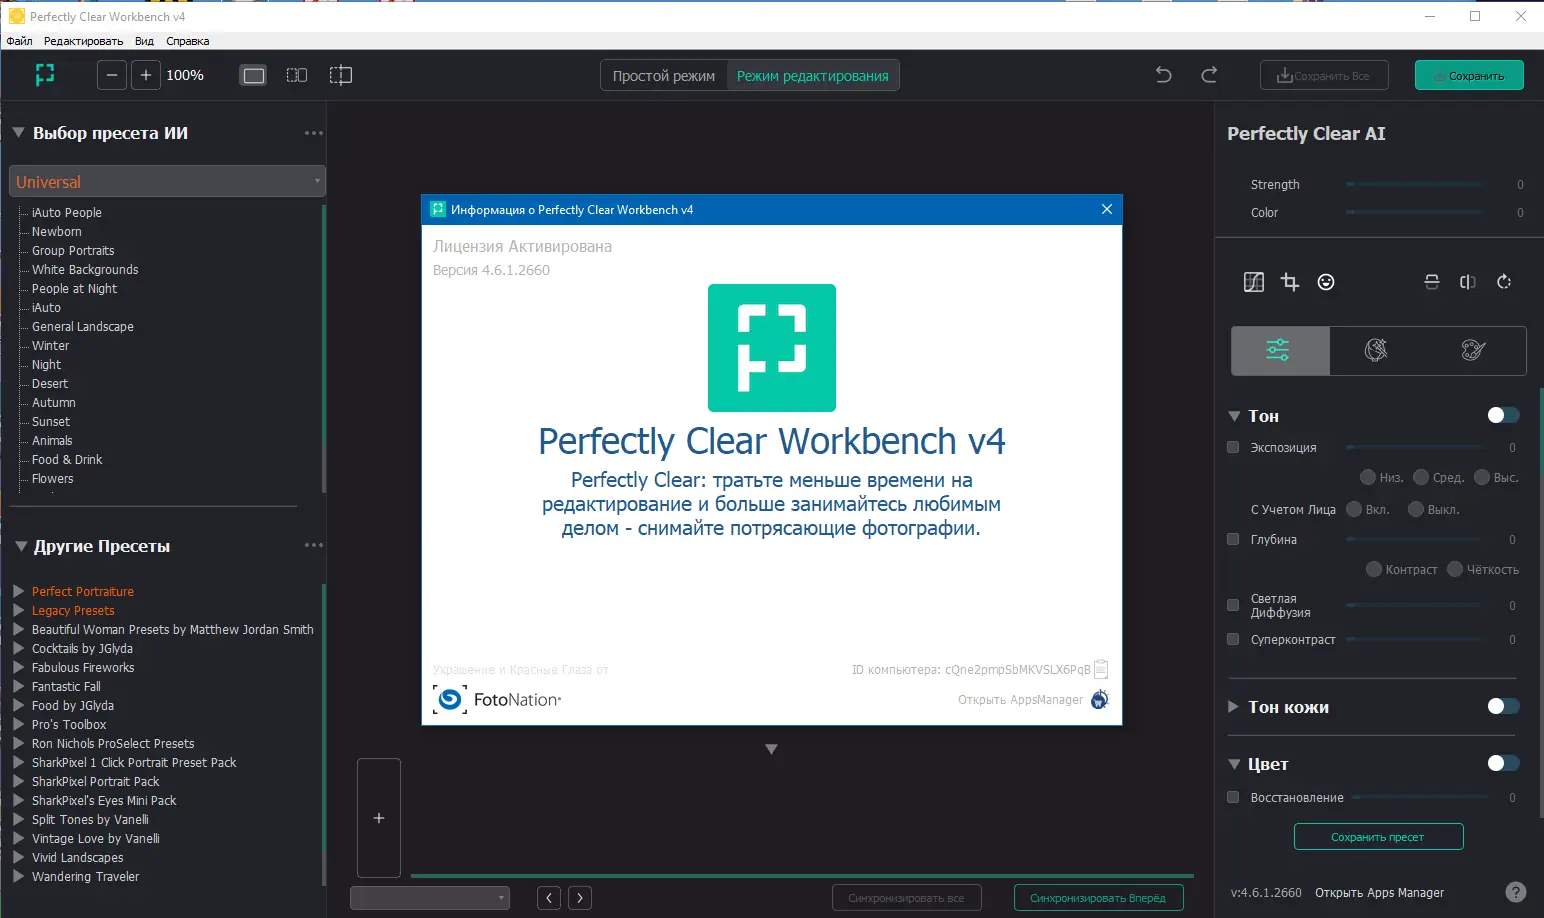Open the histogram tool
1544x918 pixels.
(x=1254, y=282)
